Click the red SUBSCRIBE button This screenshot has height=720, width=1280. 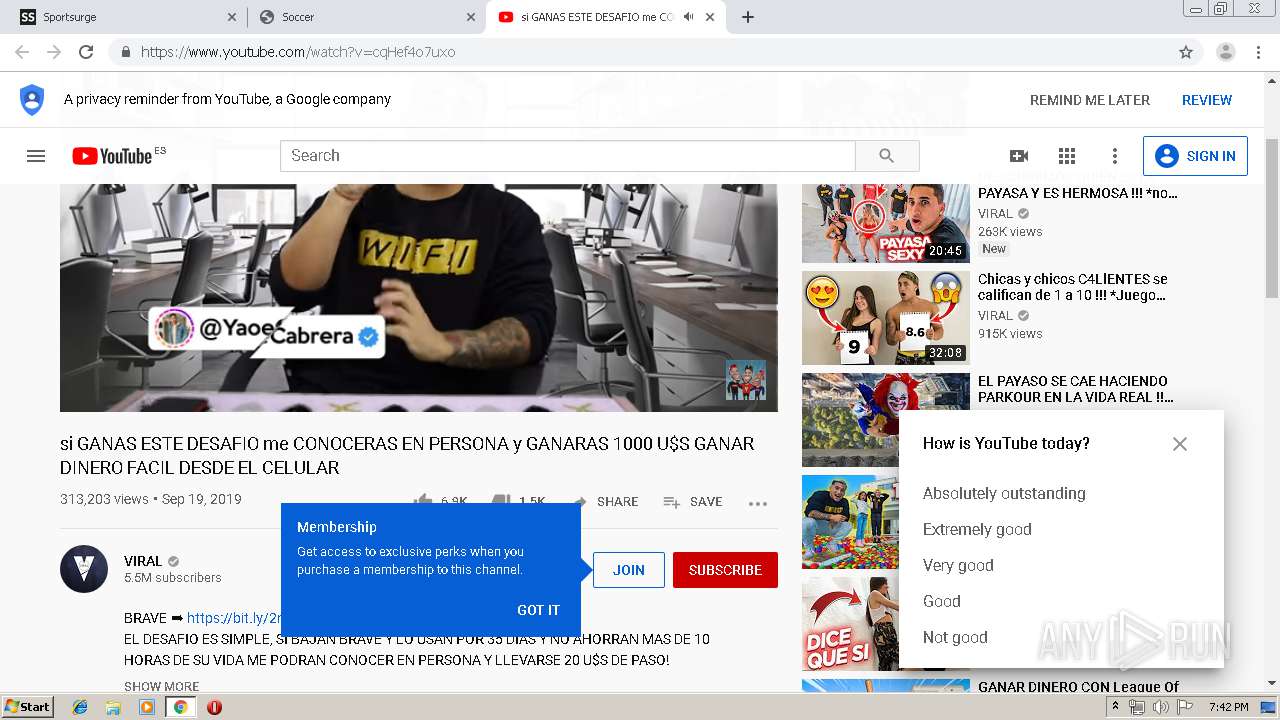point(725,570)
